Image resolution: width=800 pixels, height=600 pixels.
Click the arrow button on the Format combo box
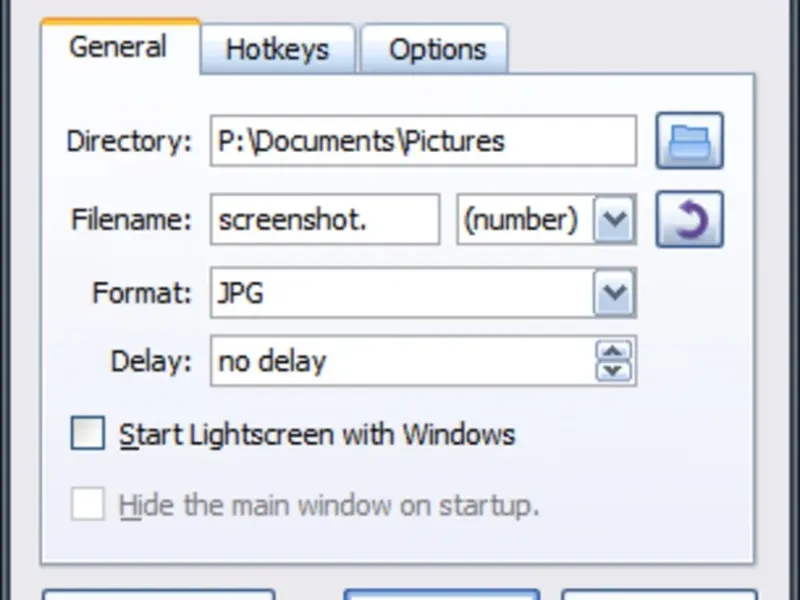click(x=614, y=293)
